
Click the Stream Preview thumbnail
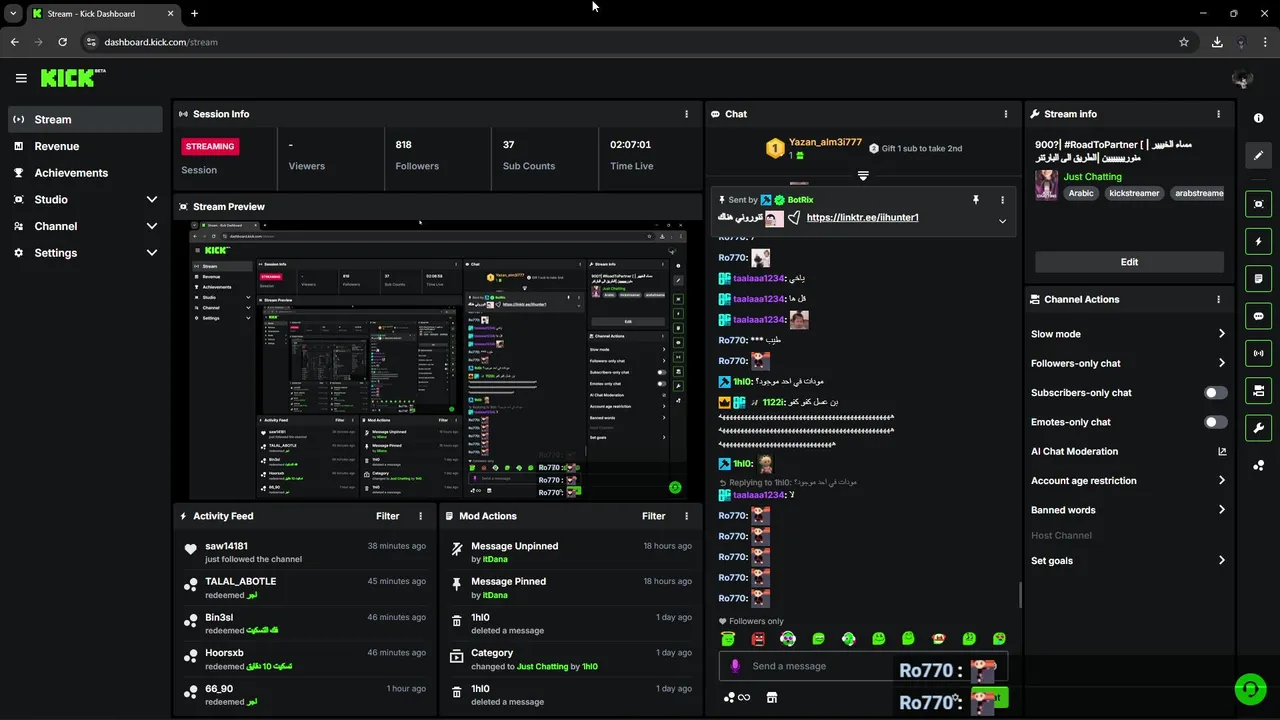click(x=438, y=359)
